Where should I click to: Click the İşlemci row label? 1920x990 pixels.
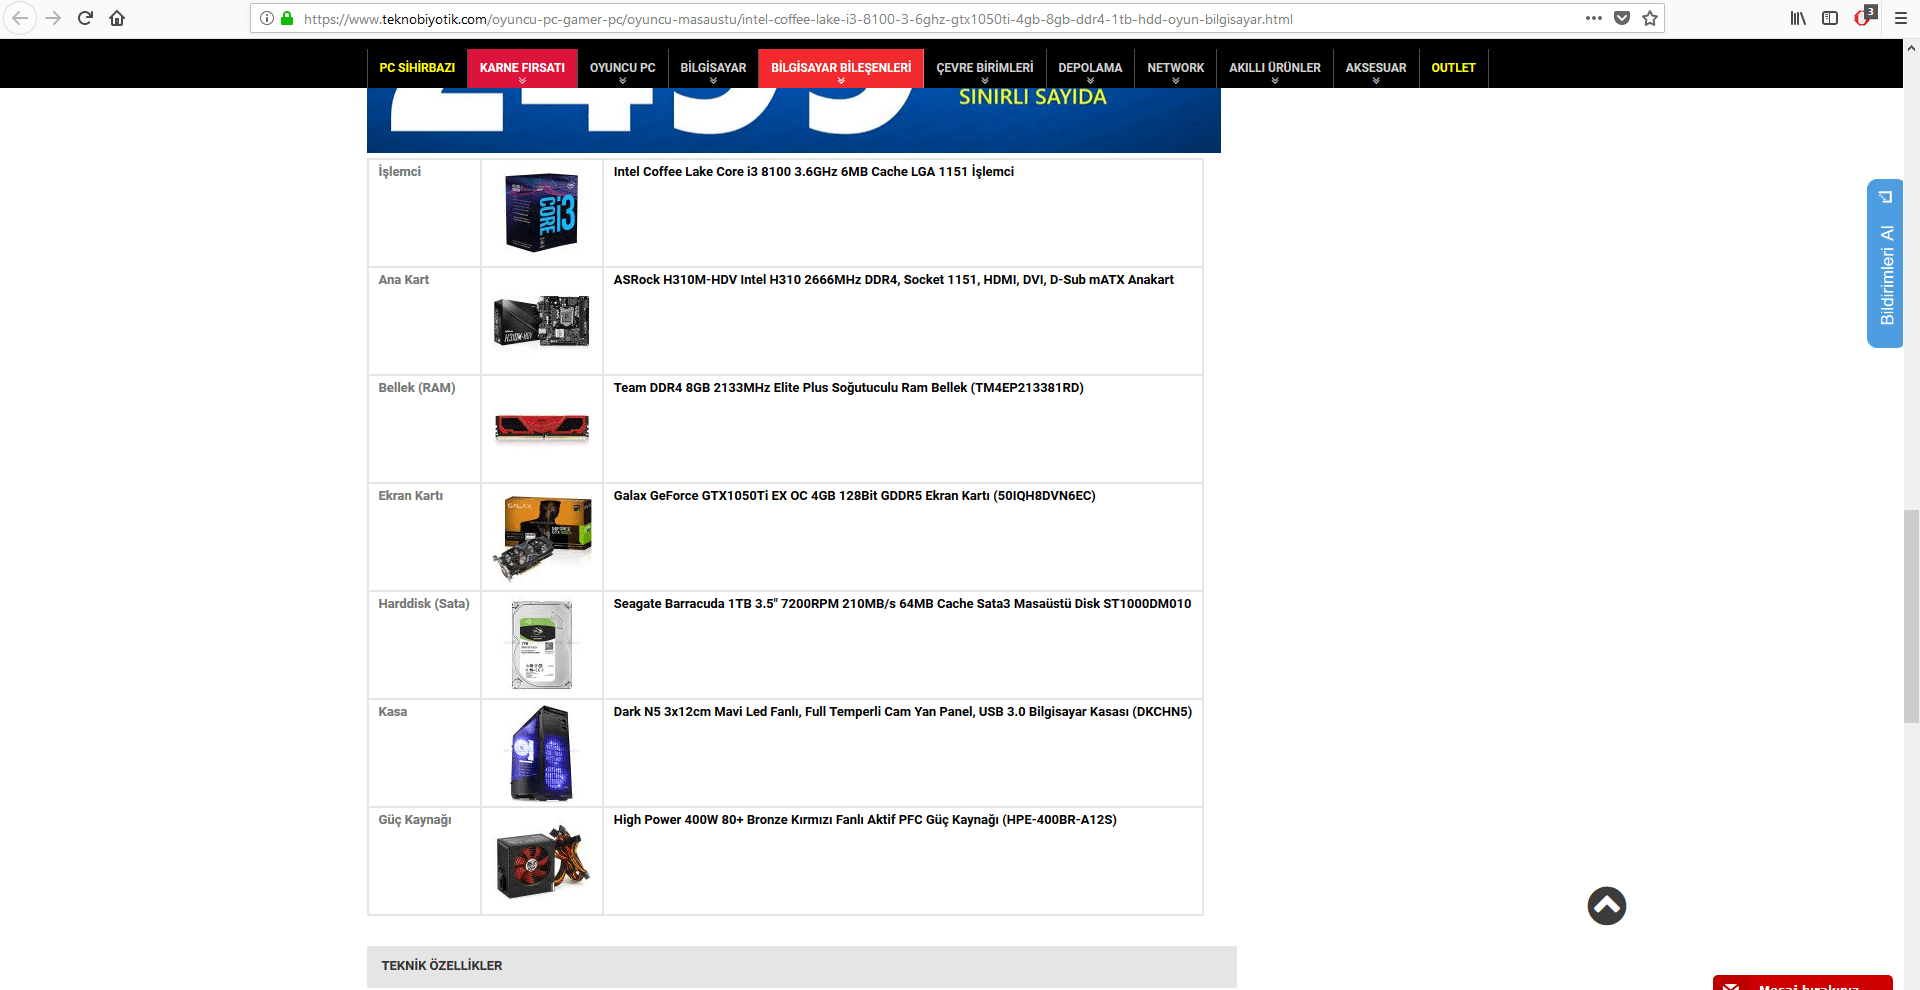point(400,172)
